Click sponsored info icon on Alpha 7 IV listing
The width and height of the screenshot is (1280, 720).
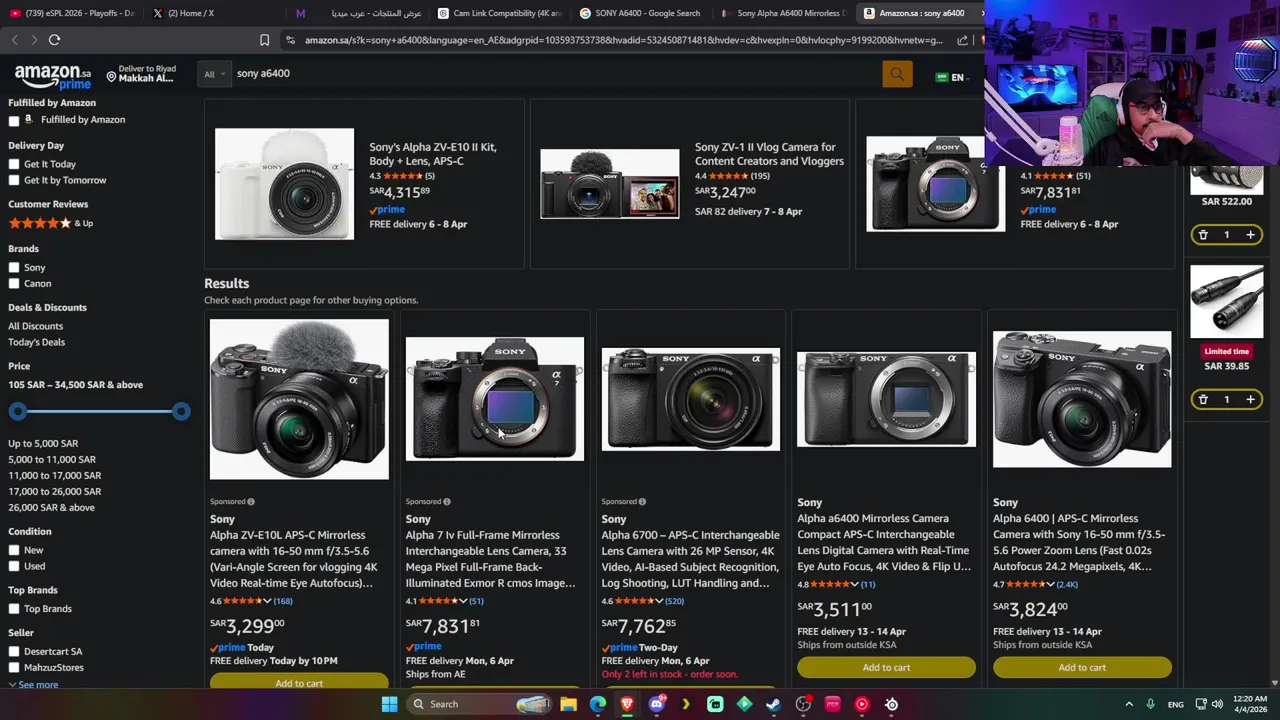click(447, 502)
